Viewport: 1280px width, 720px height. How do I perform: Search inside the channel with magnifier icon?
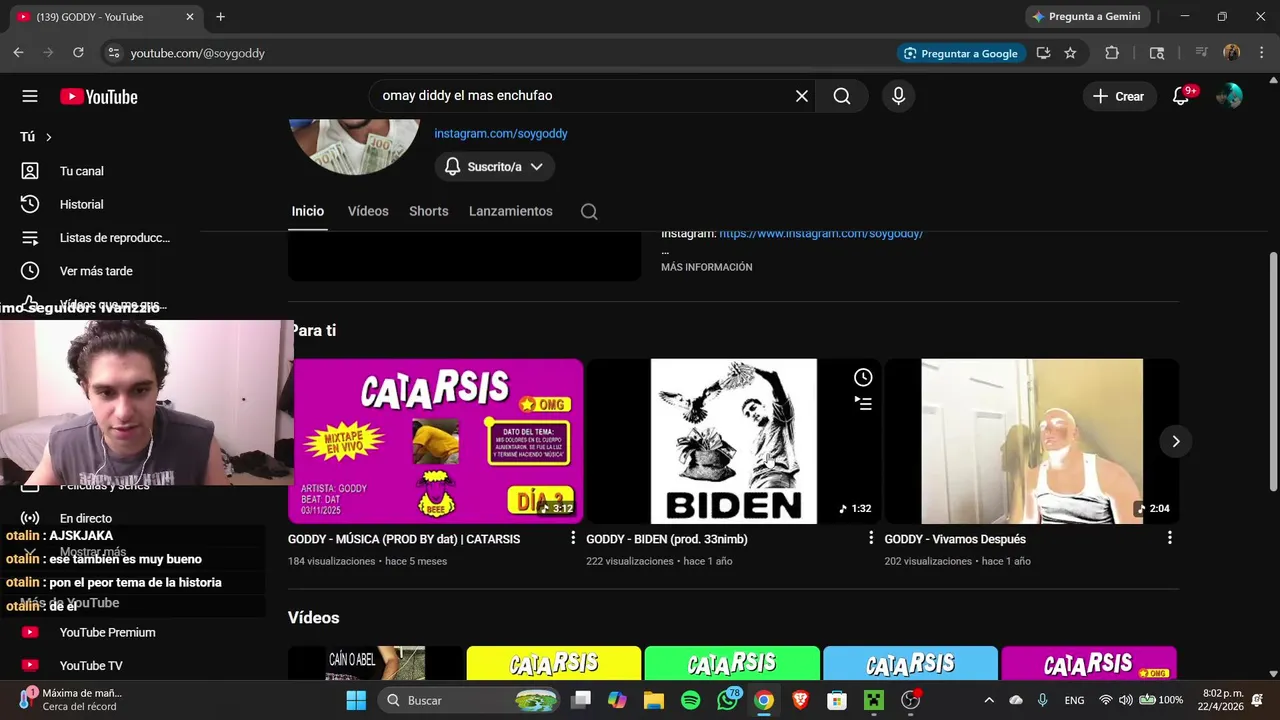(x=589, y=211)
